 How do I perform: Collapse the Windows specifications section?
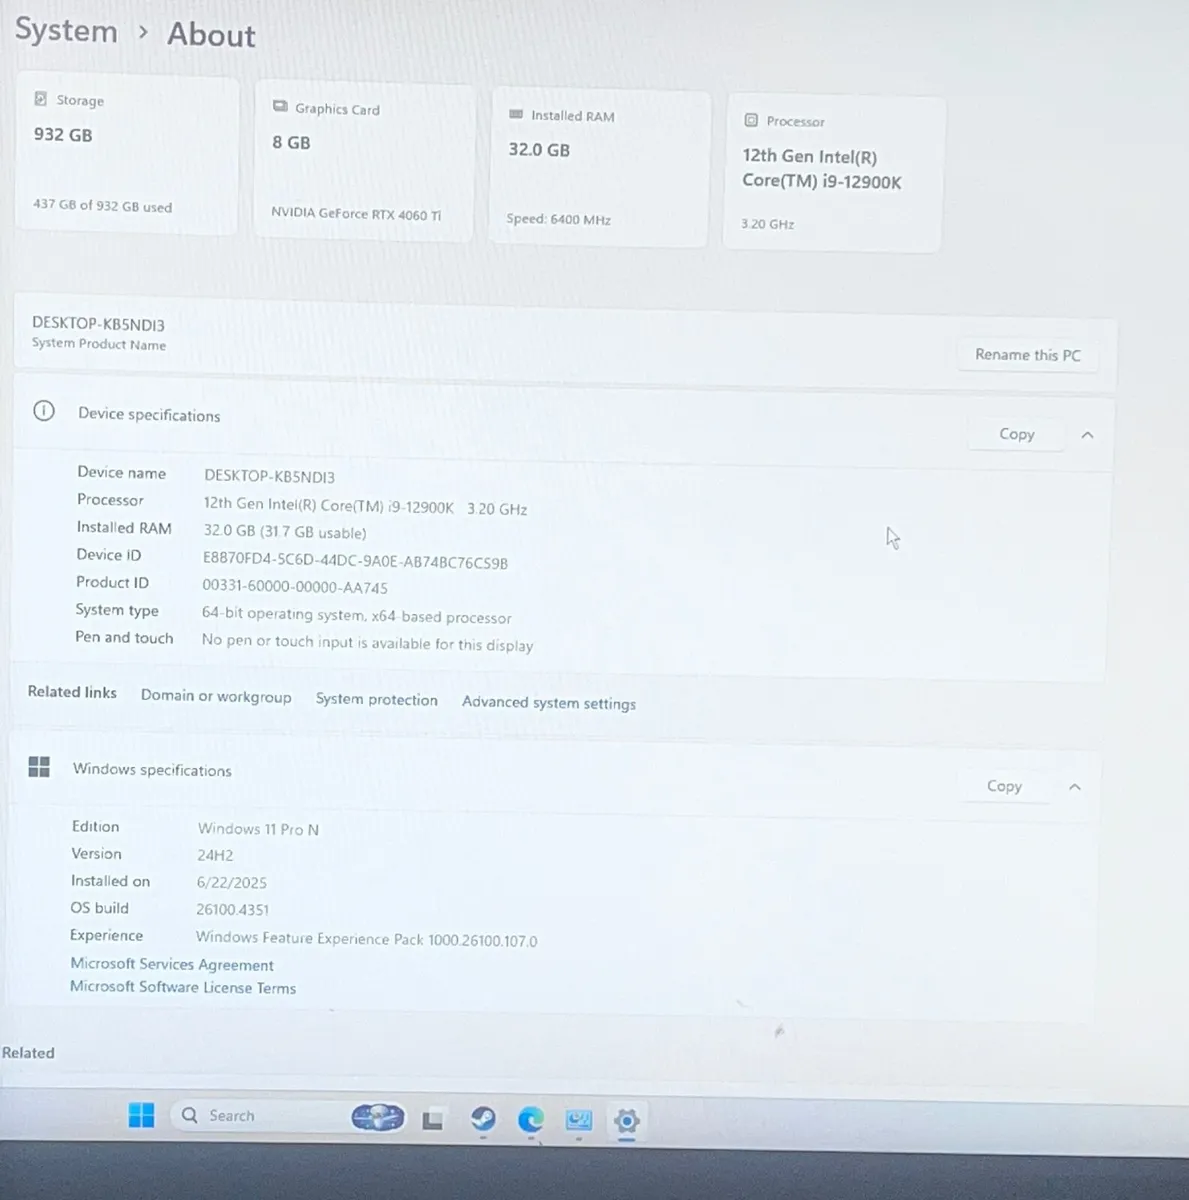(1075, 787)
